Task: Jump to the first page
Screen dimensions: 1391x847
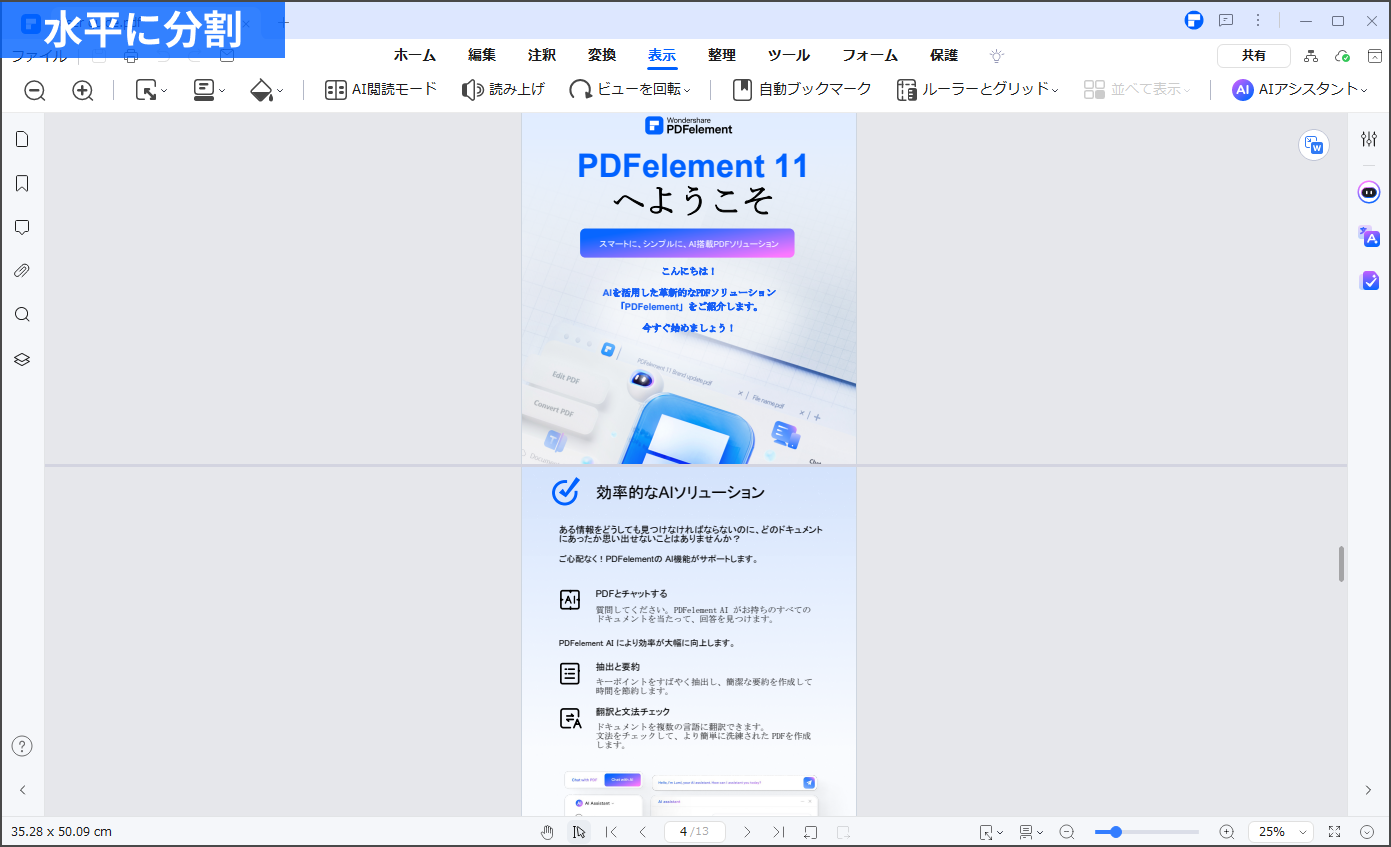Action: click(611, 832)
